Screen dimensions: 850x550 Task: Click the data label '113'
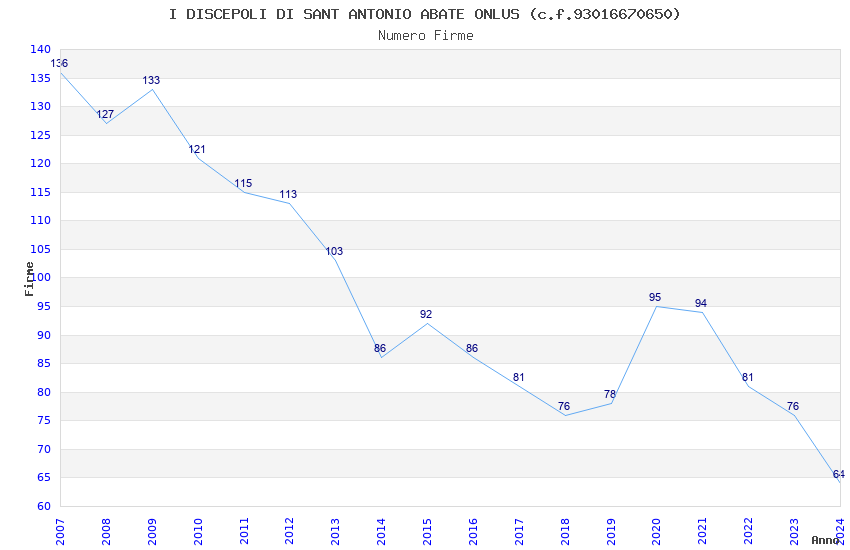point(288,194)
